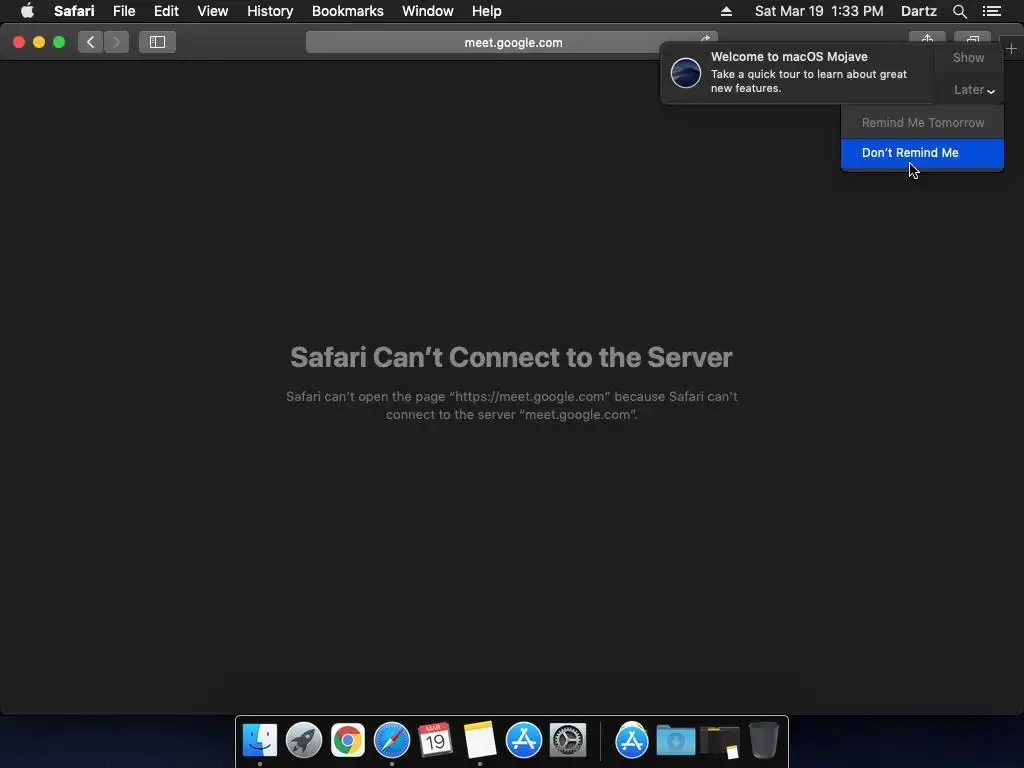This screenshot has width=1024, height=768.
Task: Go forward with the Safari forward arrow
Action: [x=116, y=42]
